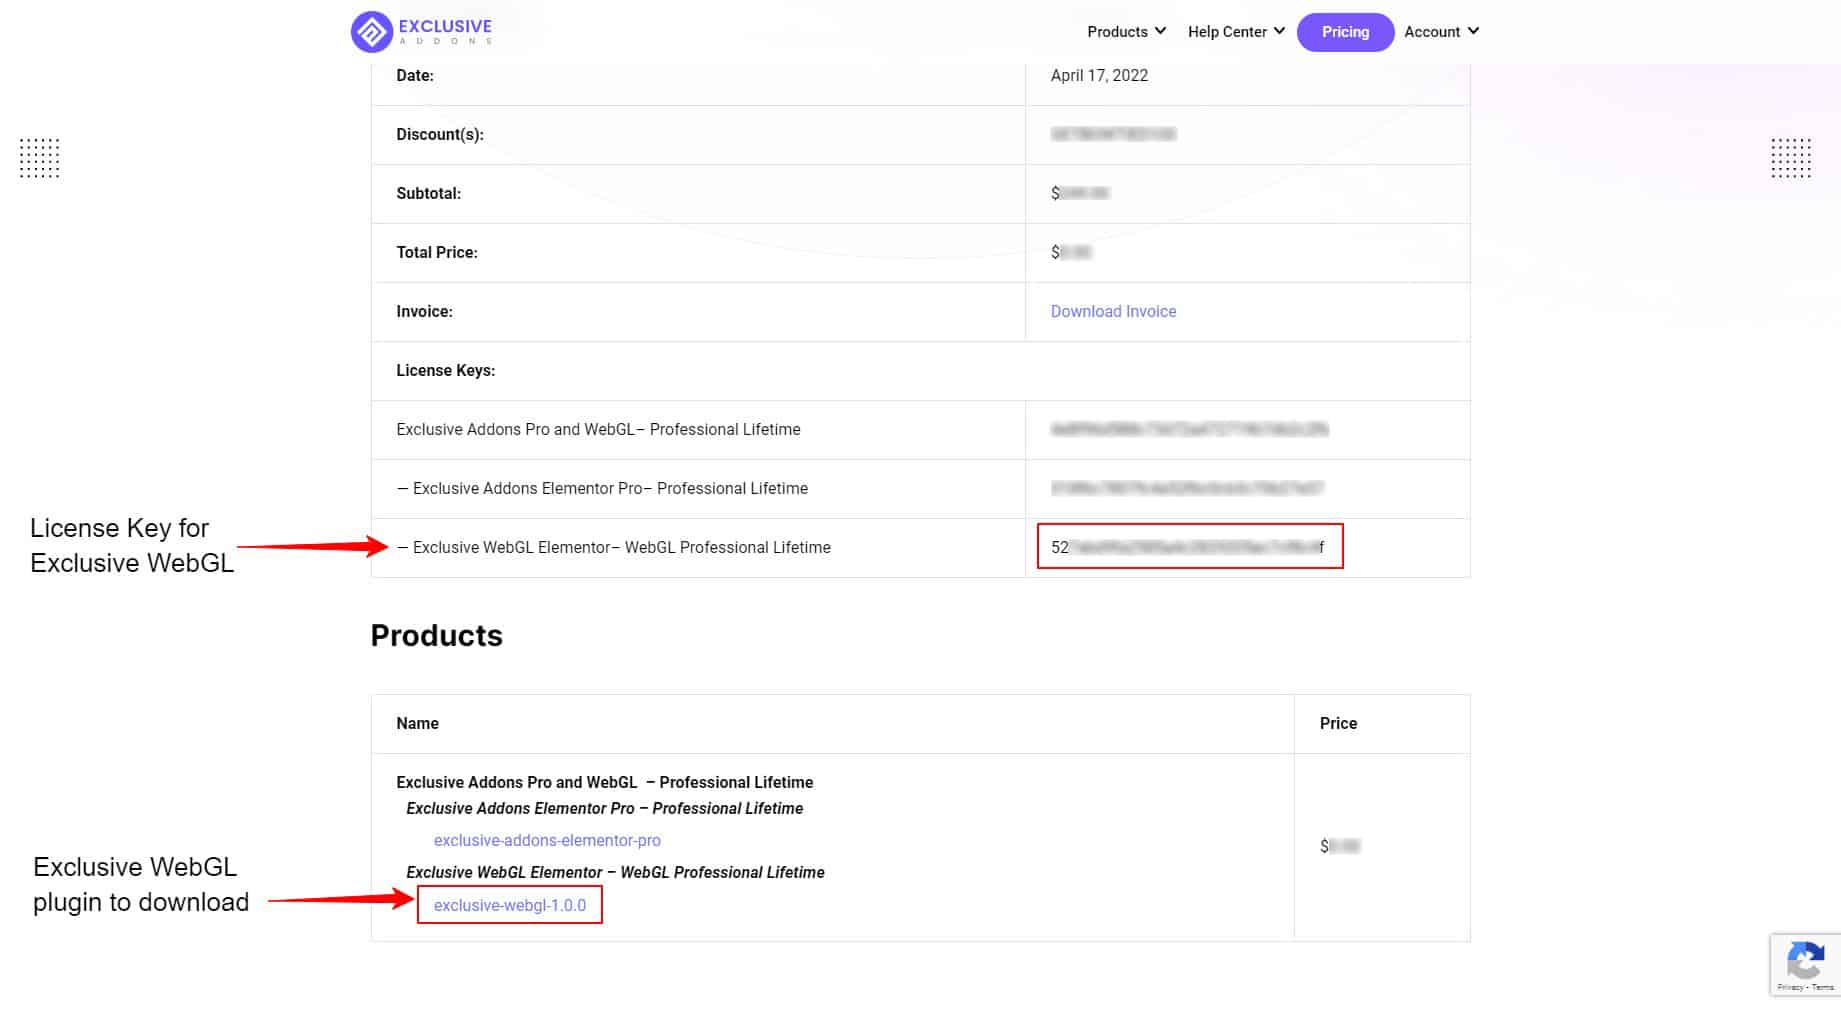
Task: Expand the Help Center menu
Action: tap(1236, 32)
